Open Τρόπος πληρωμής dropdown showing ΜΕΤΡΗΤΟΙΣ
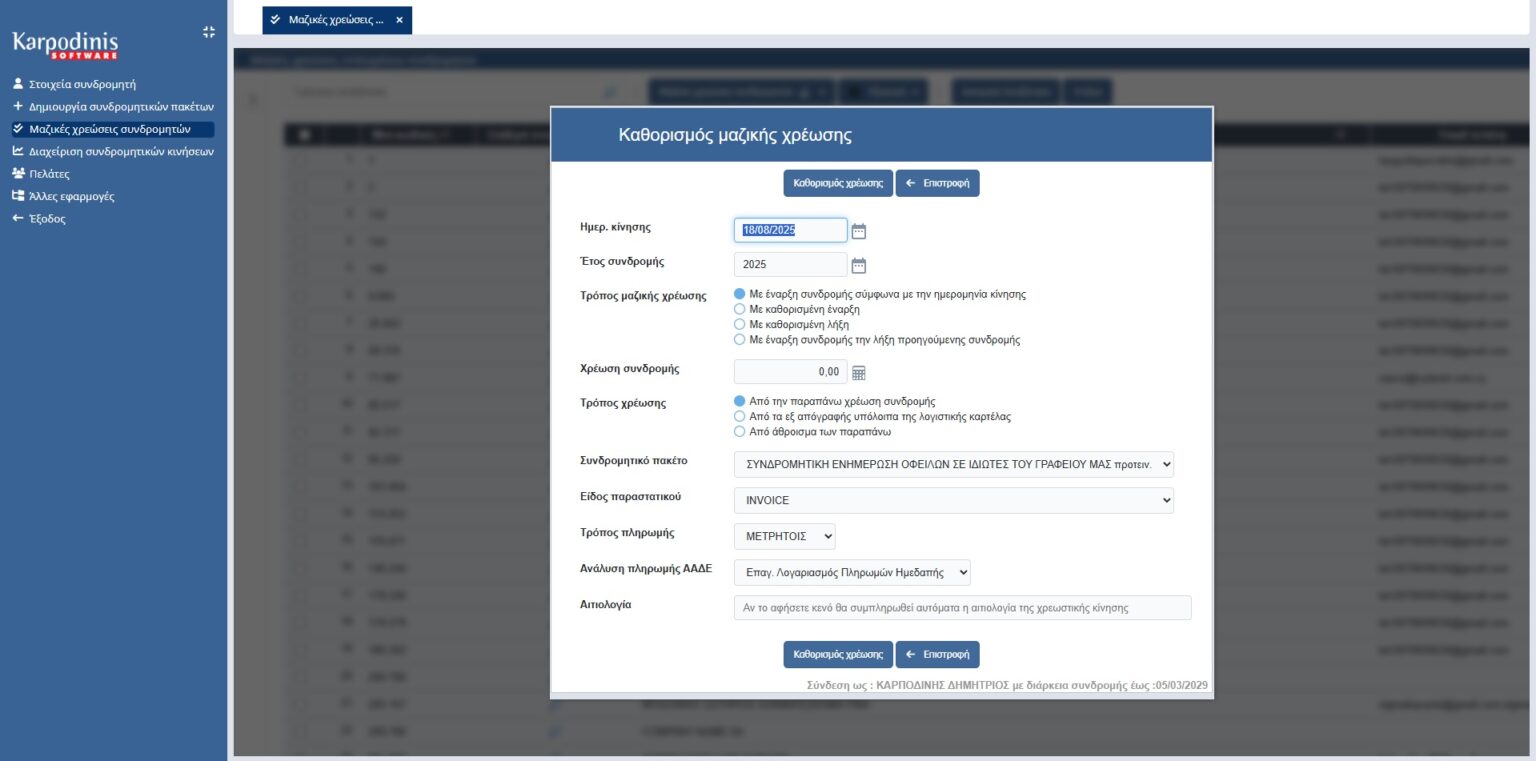The width and height of the screenshot is (1536, 761). point(784,537)
